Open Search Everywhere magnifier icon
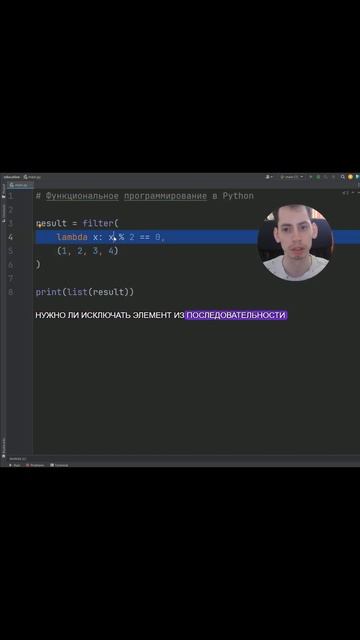This screenshot has width=360, height=640. tap(342, 177)
